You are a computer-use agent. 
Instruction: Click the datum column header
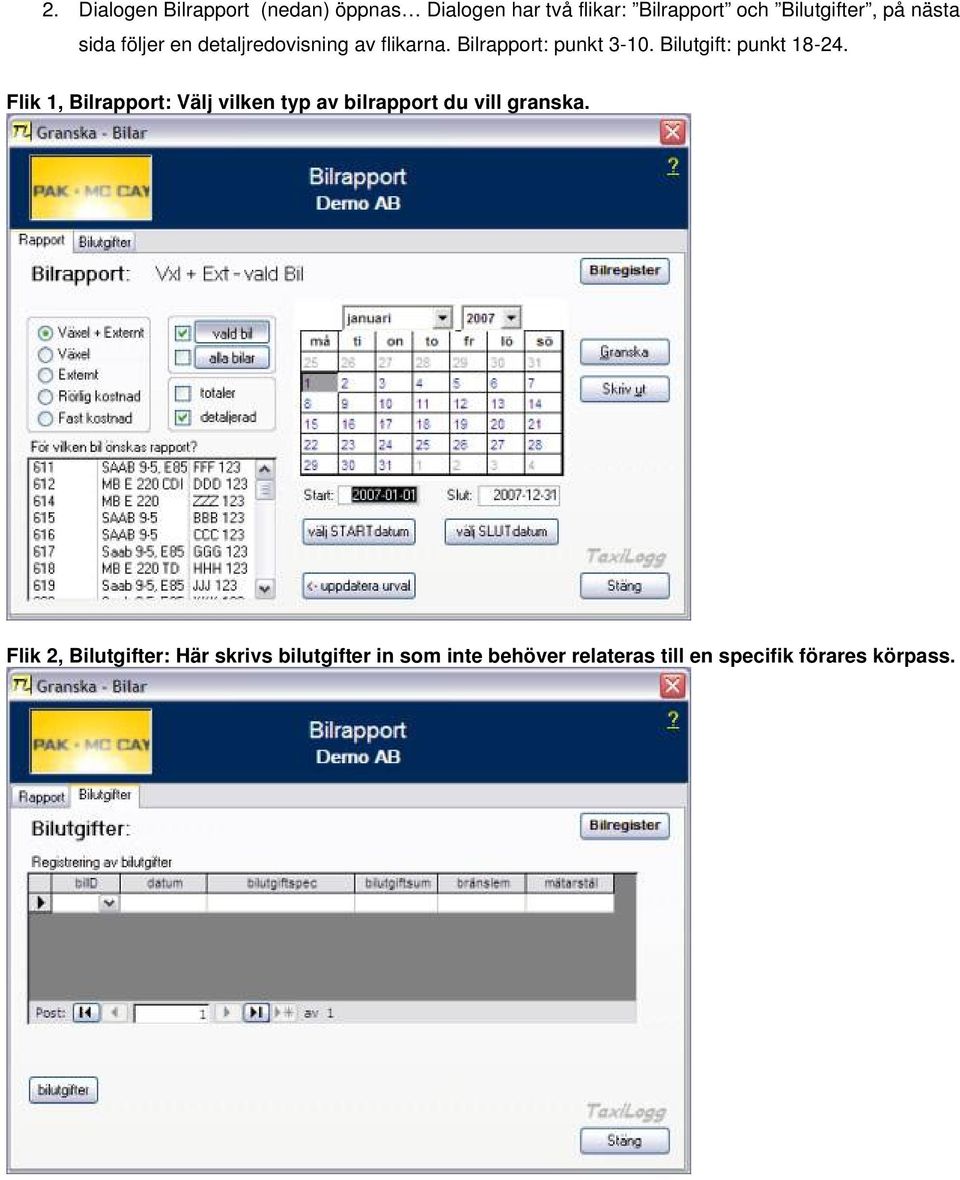tap(164, 883)
